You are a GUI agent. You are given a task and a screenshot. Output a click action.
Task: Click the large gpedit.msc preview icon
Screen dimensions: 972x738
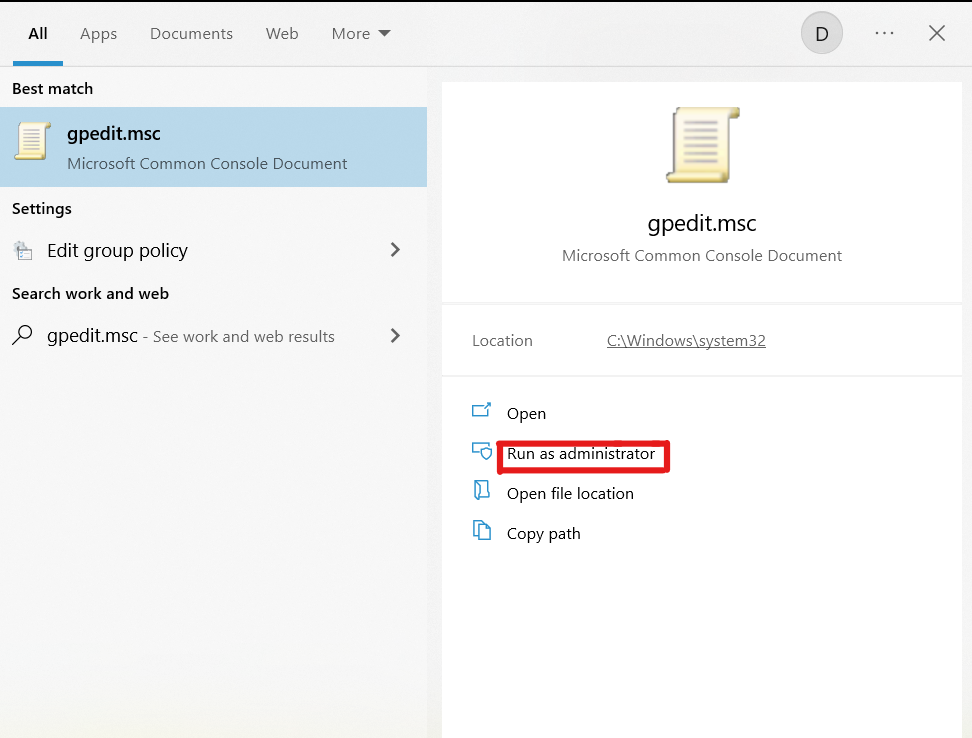point(702,145)
